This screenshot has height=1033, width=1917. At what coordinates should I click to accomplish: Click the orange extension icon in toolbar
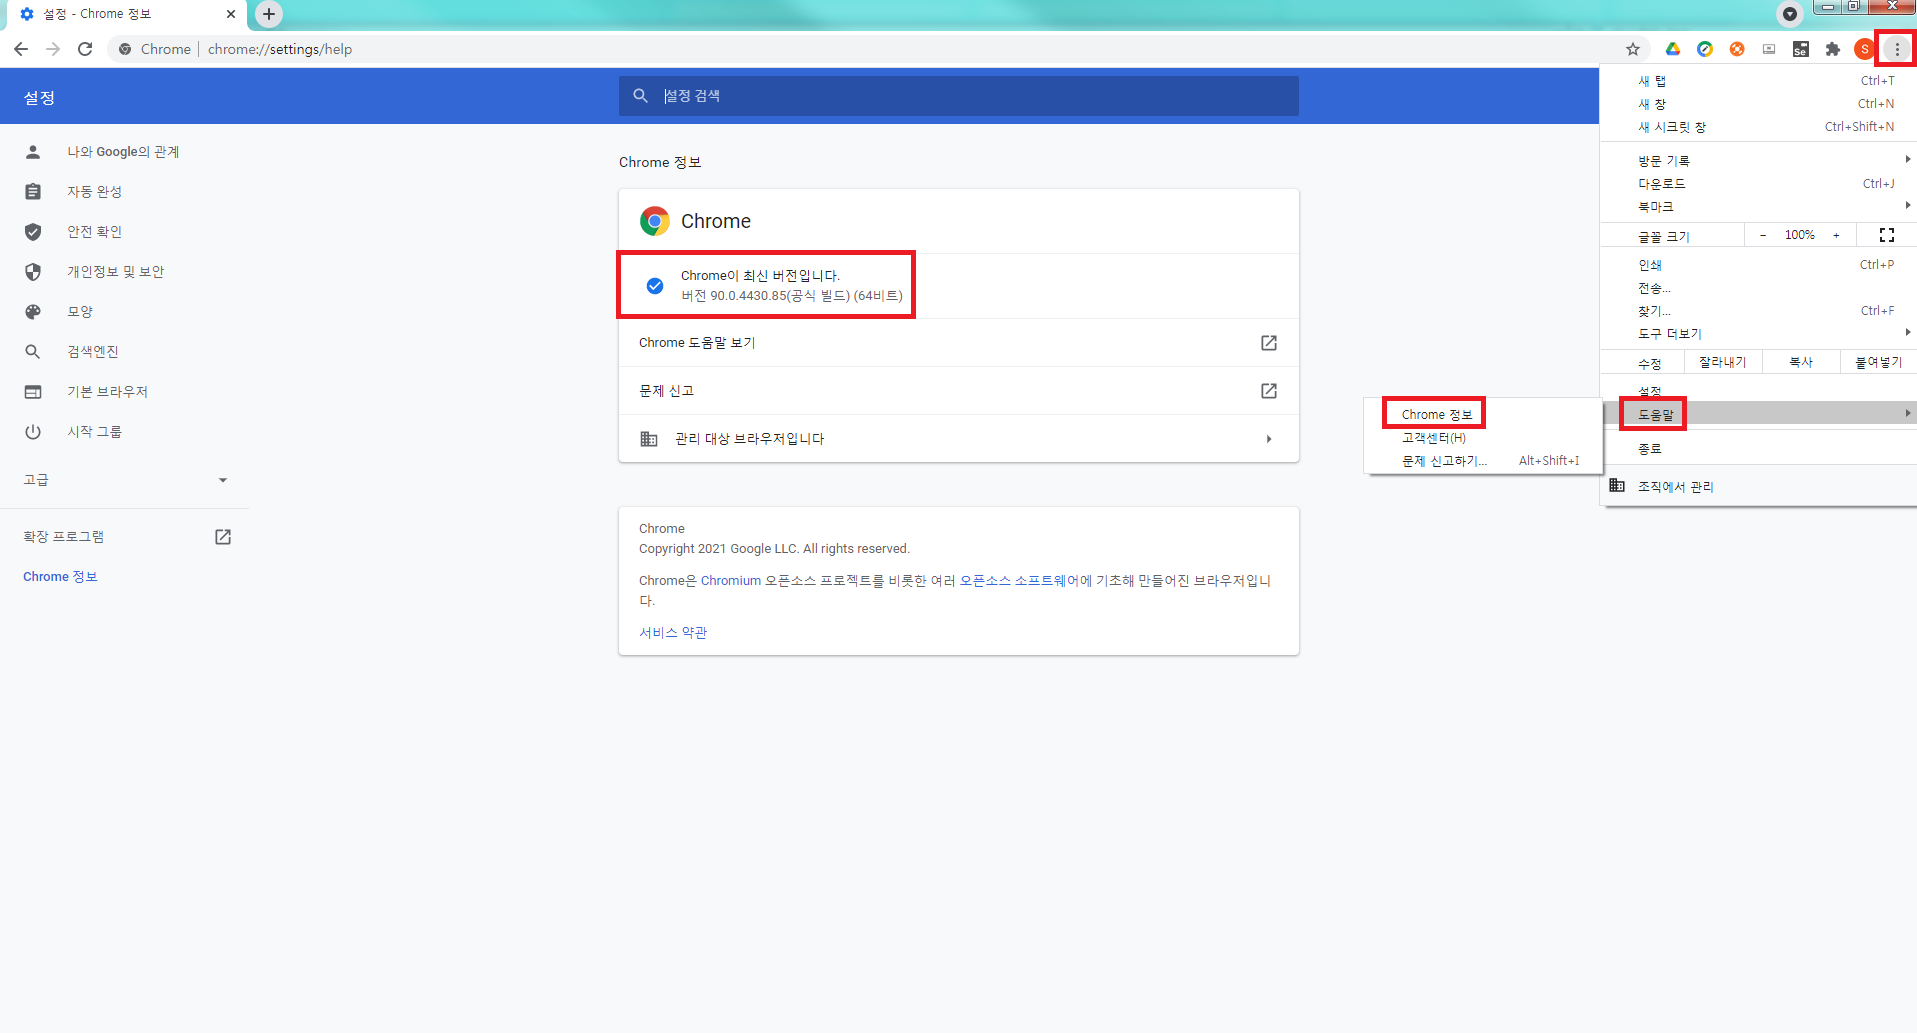1737,49
